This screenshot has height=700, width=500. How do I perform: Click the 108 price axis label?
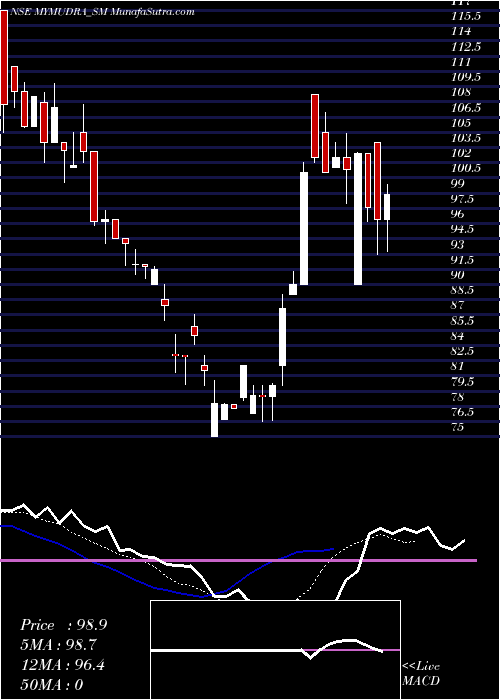[461, 92]
